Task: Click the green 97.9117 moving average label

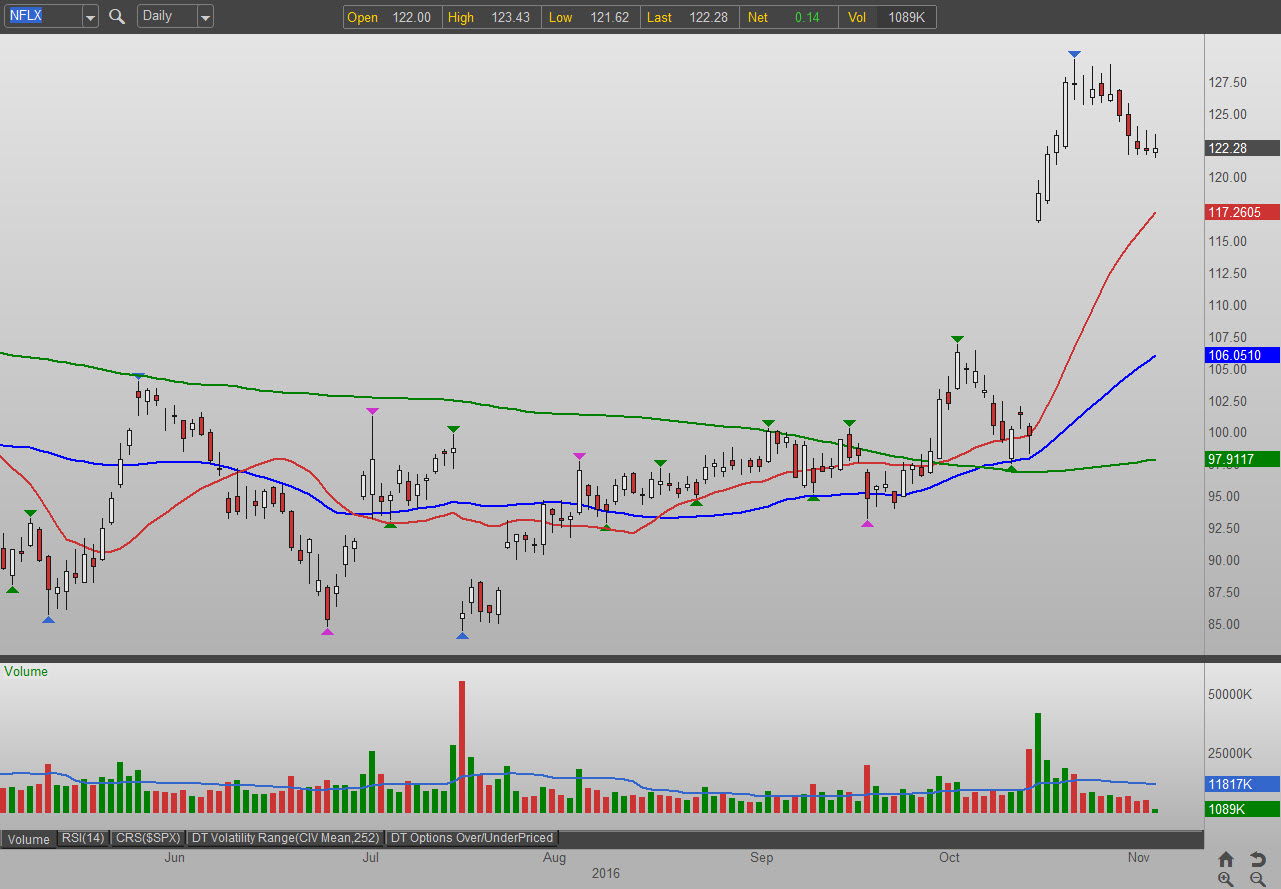Action: click(1242, 459)
